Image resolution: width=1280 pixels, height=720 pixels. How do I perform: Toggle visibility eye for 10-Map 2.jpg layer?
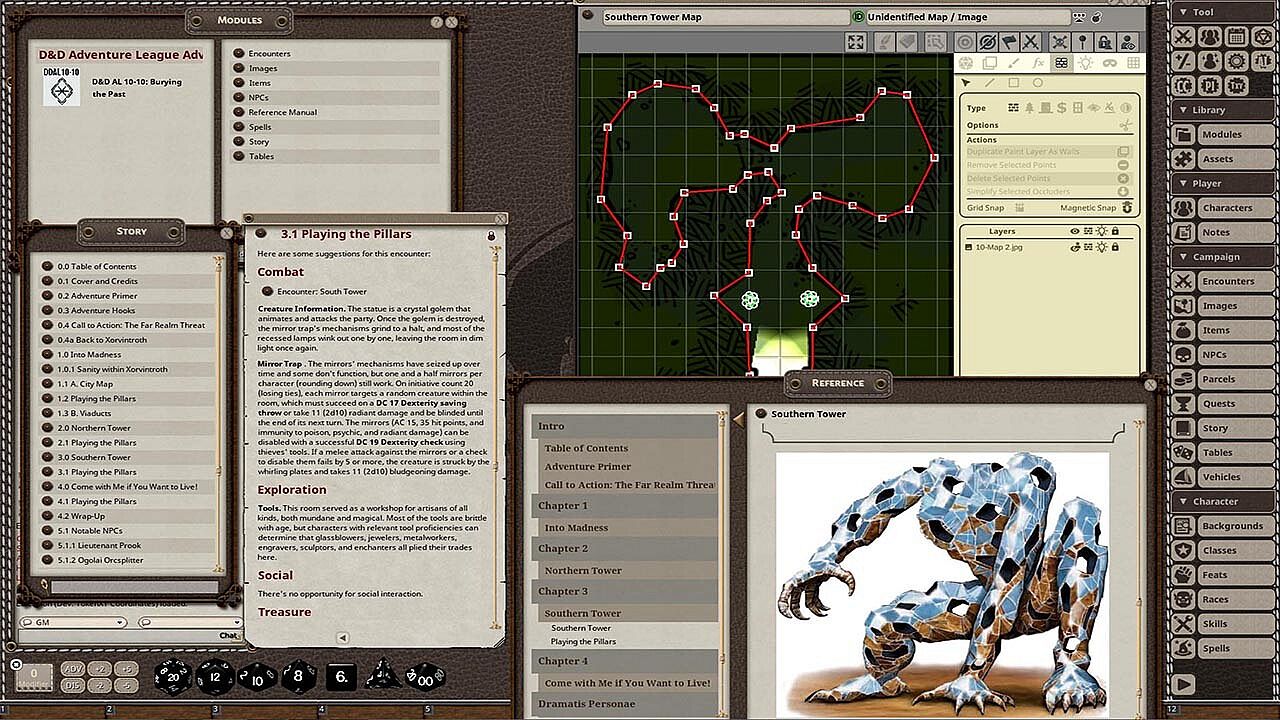click(1076, 247)
